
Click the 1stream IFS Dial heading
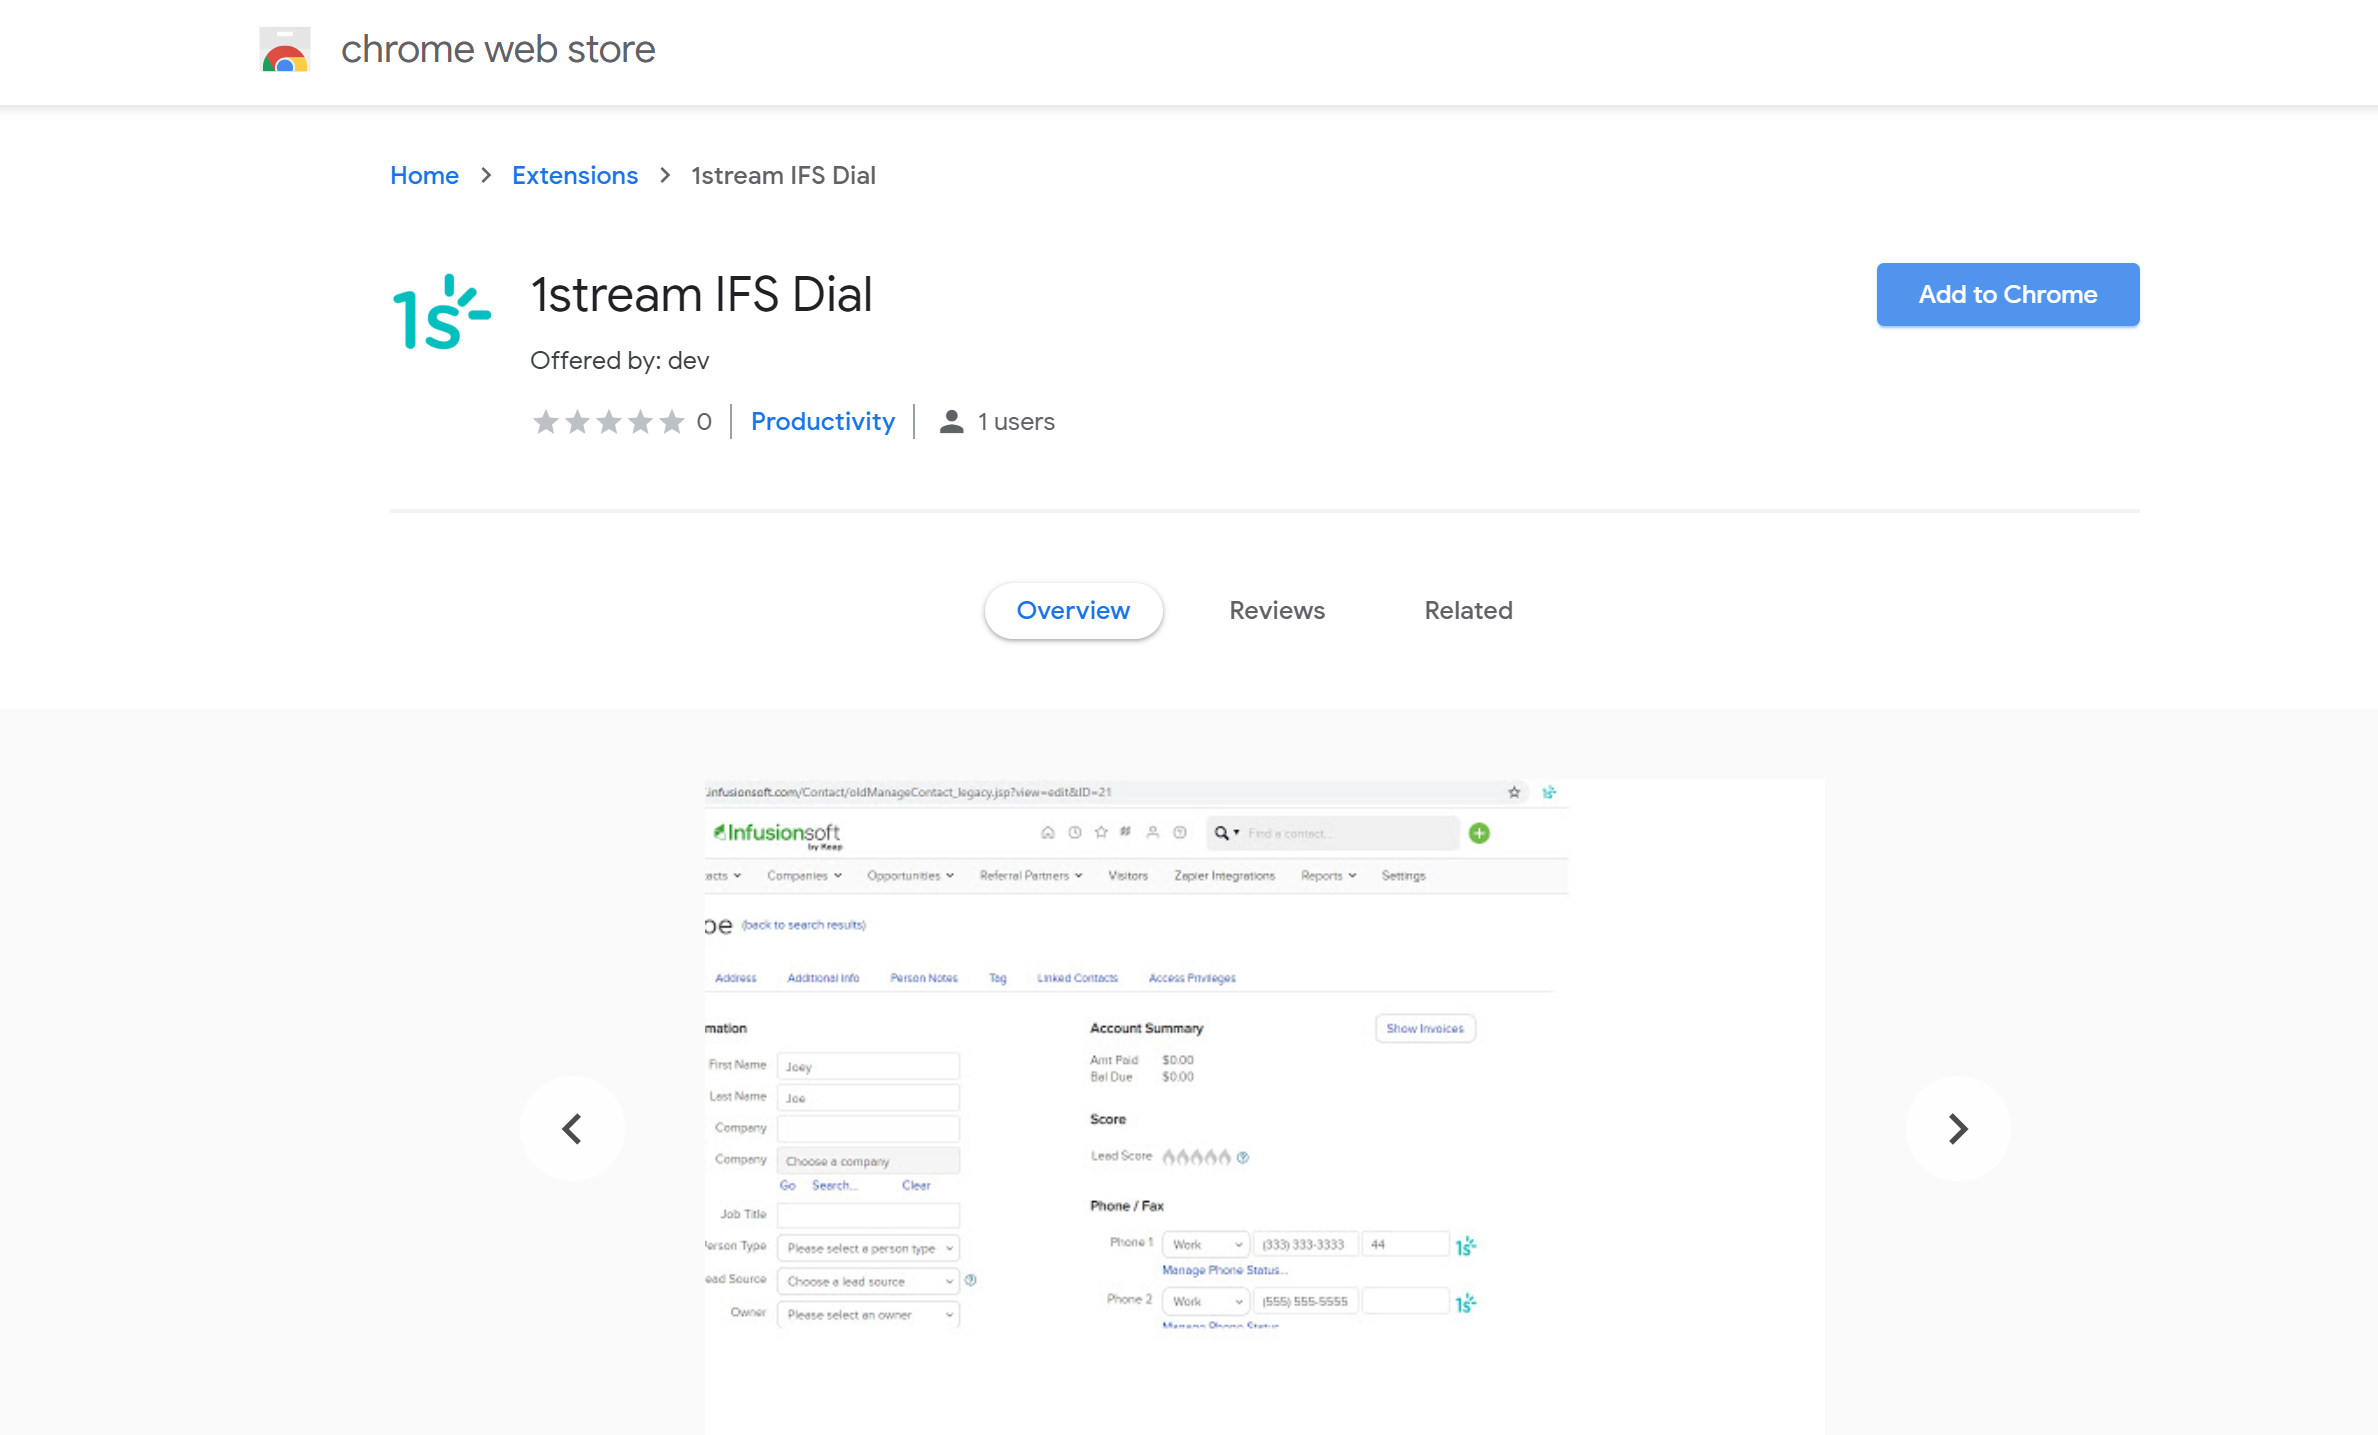[x=702, y=295]
